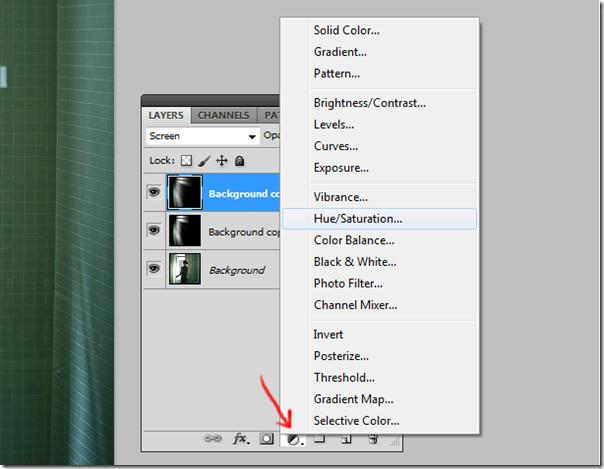Choose Curves adjustment from the menu

click(x=334, y=146)
